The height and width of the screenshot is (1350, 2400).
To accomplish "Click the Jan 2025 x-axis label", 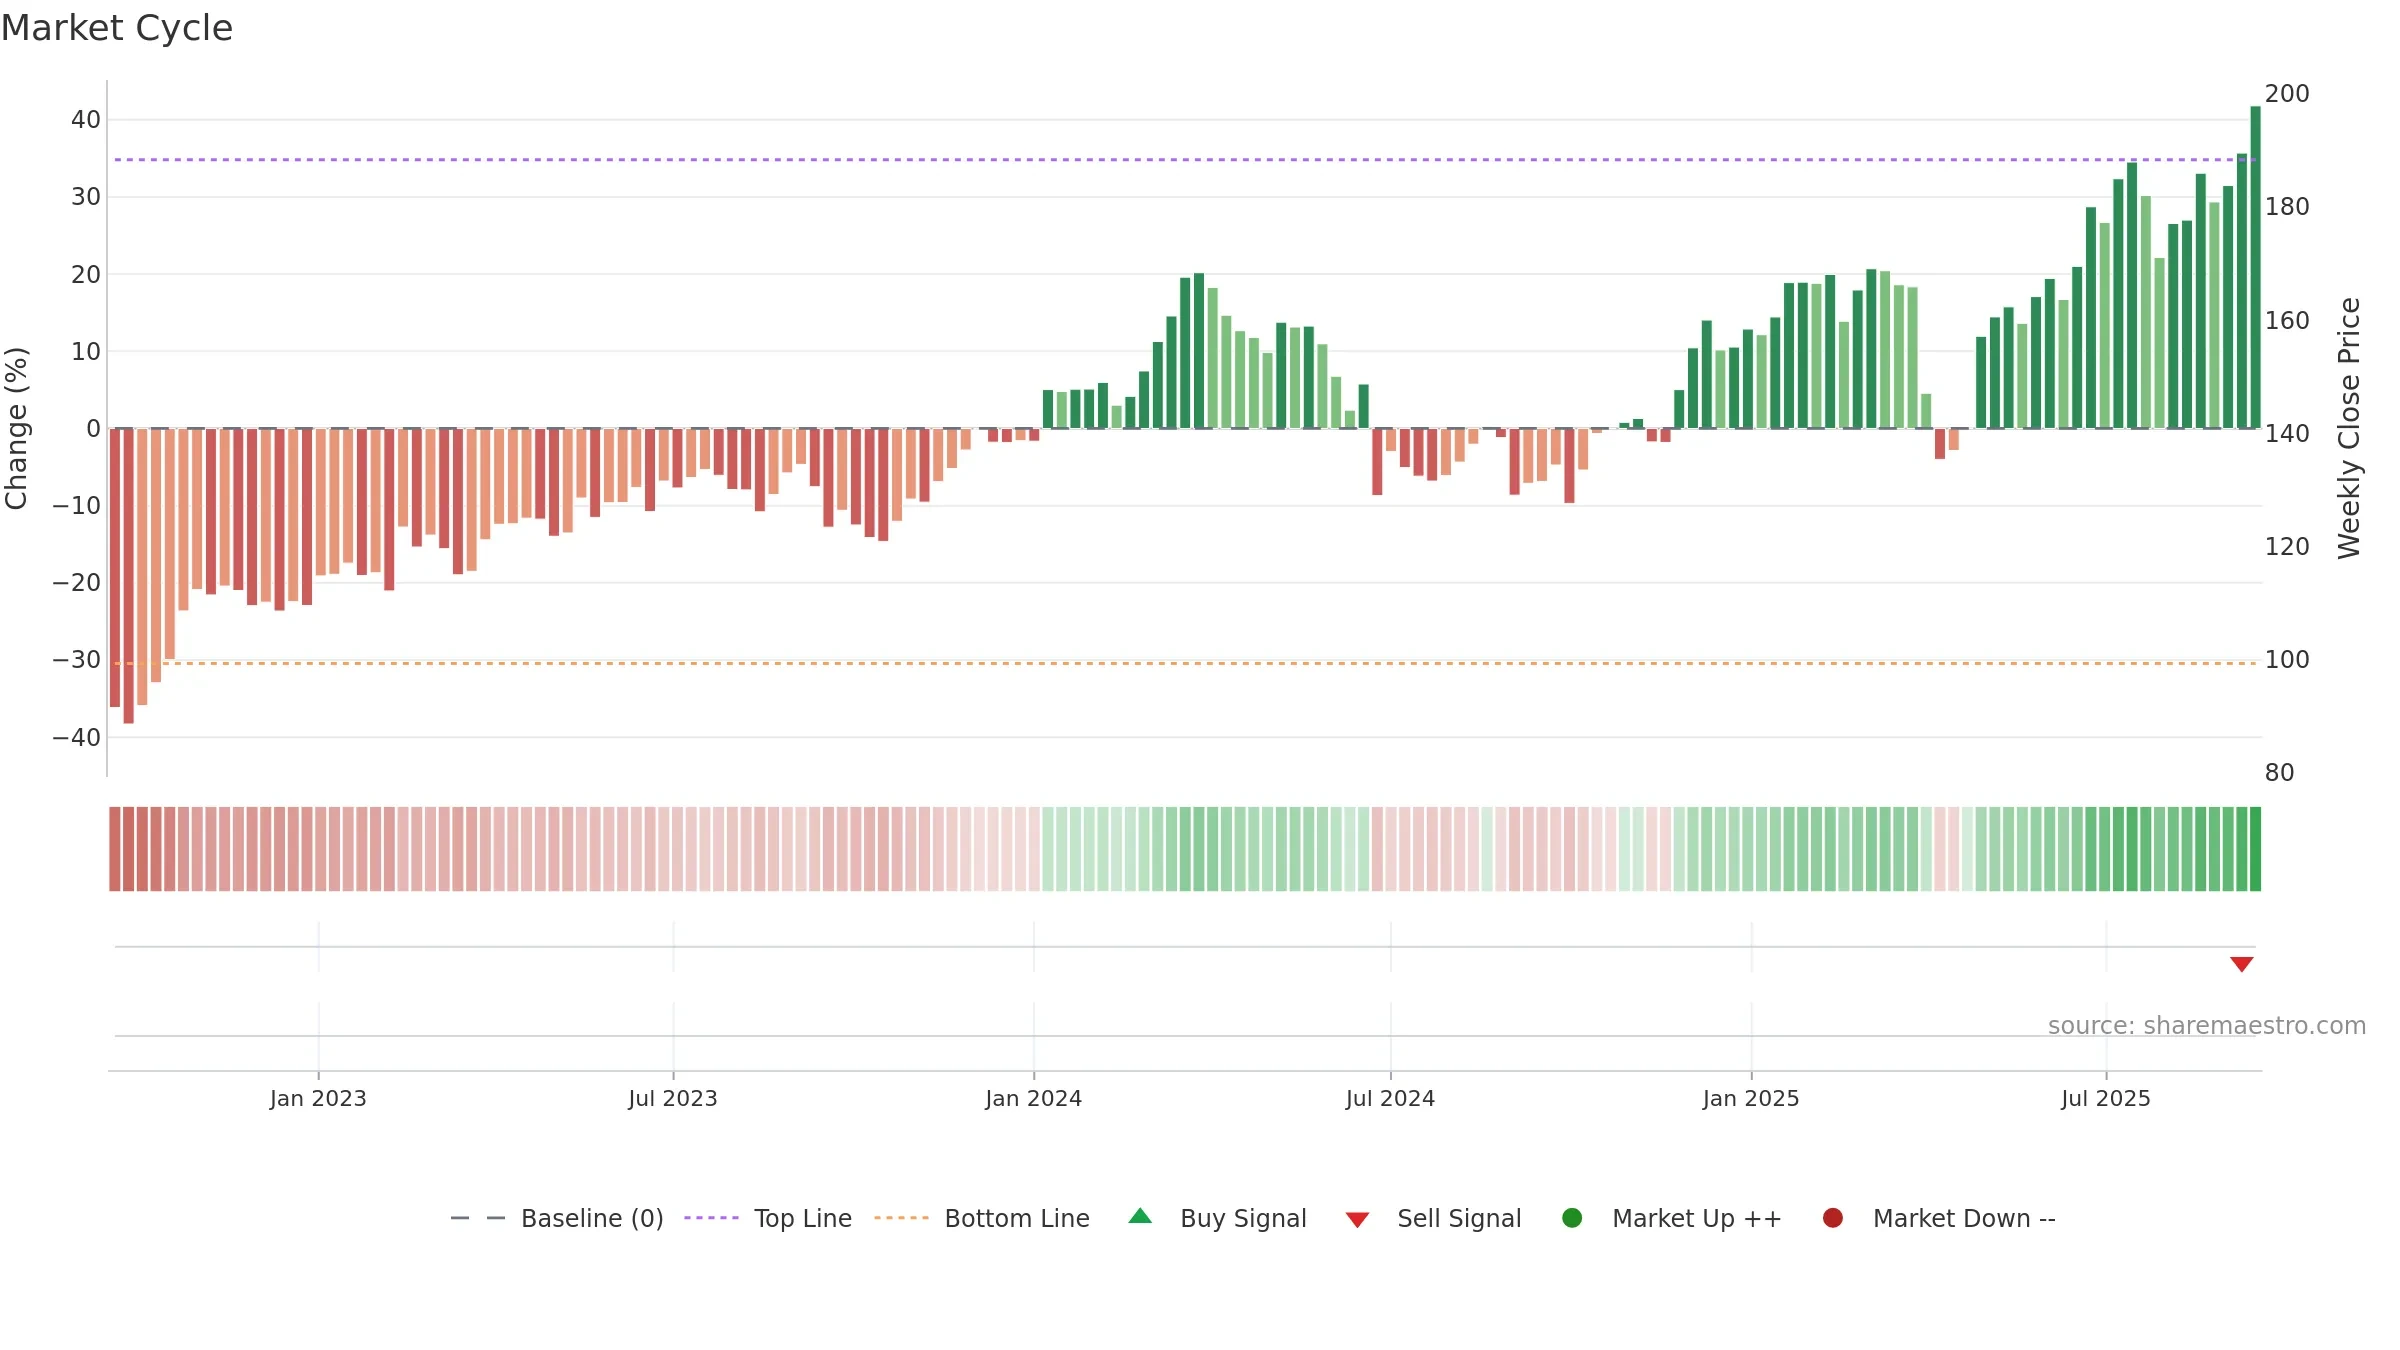I will point(1751,1098).
